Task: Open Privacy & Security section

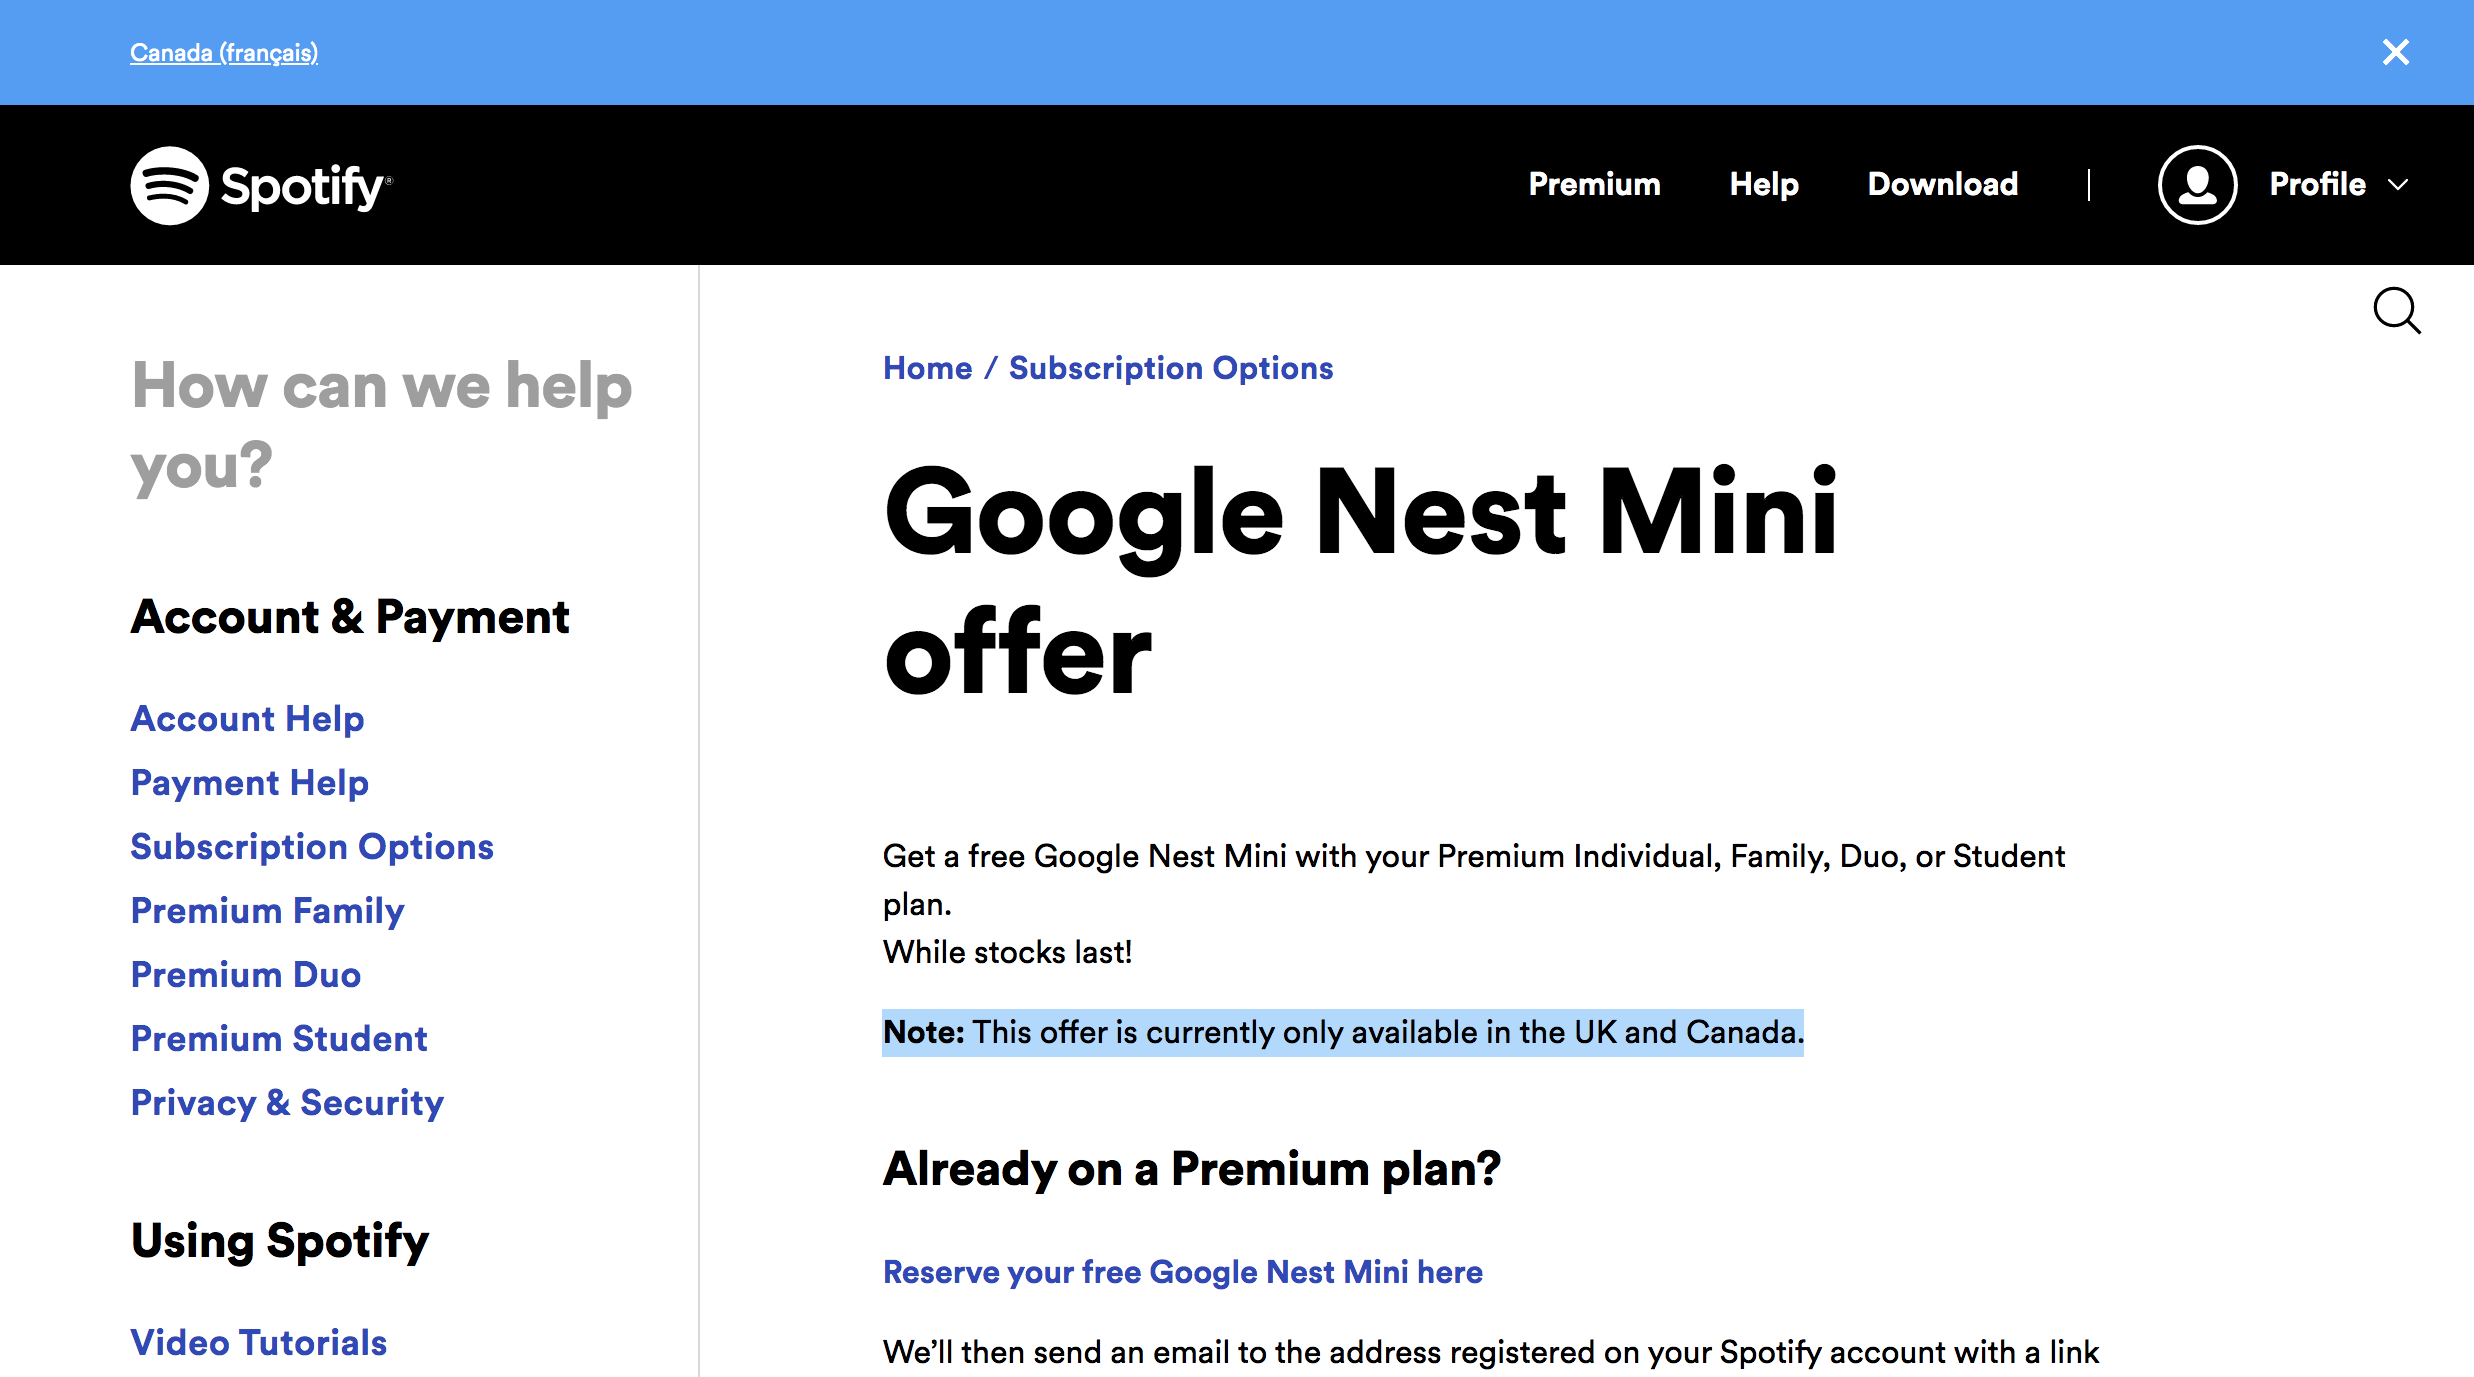Action: point(287,1103)
